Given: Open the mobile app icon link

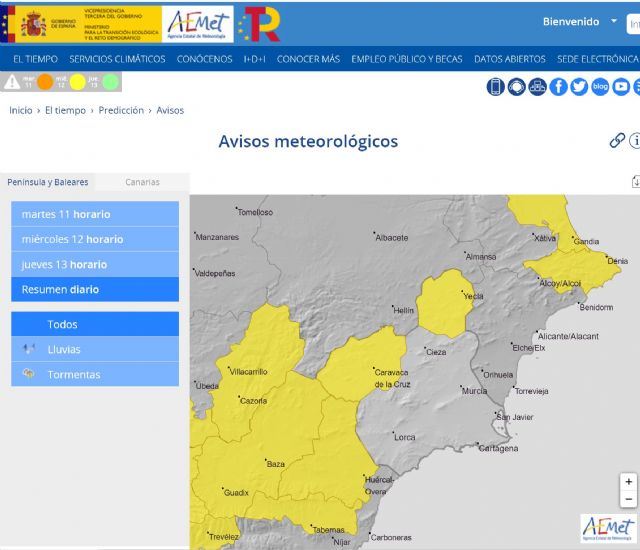Looking at the screenshot, I should (496, 87).
